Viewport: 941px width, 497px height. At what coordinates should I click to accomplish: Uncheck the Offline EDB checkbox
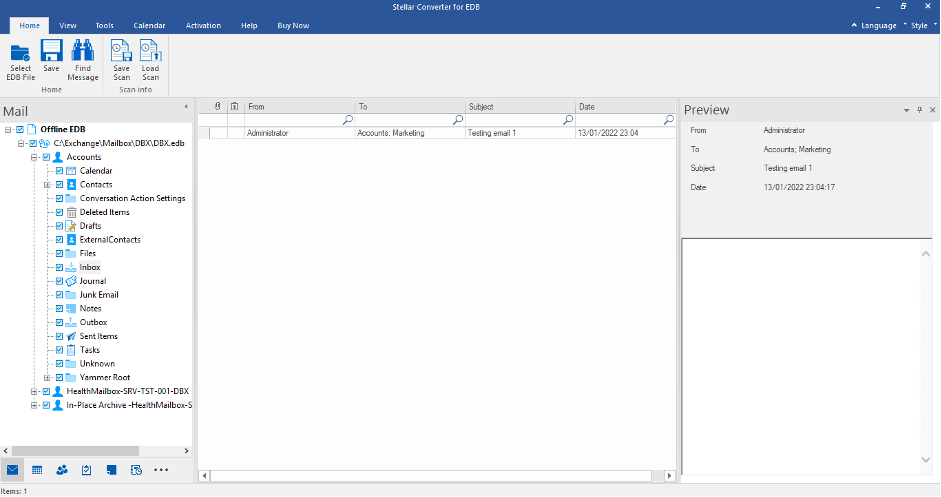point(20,130)
